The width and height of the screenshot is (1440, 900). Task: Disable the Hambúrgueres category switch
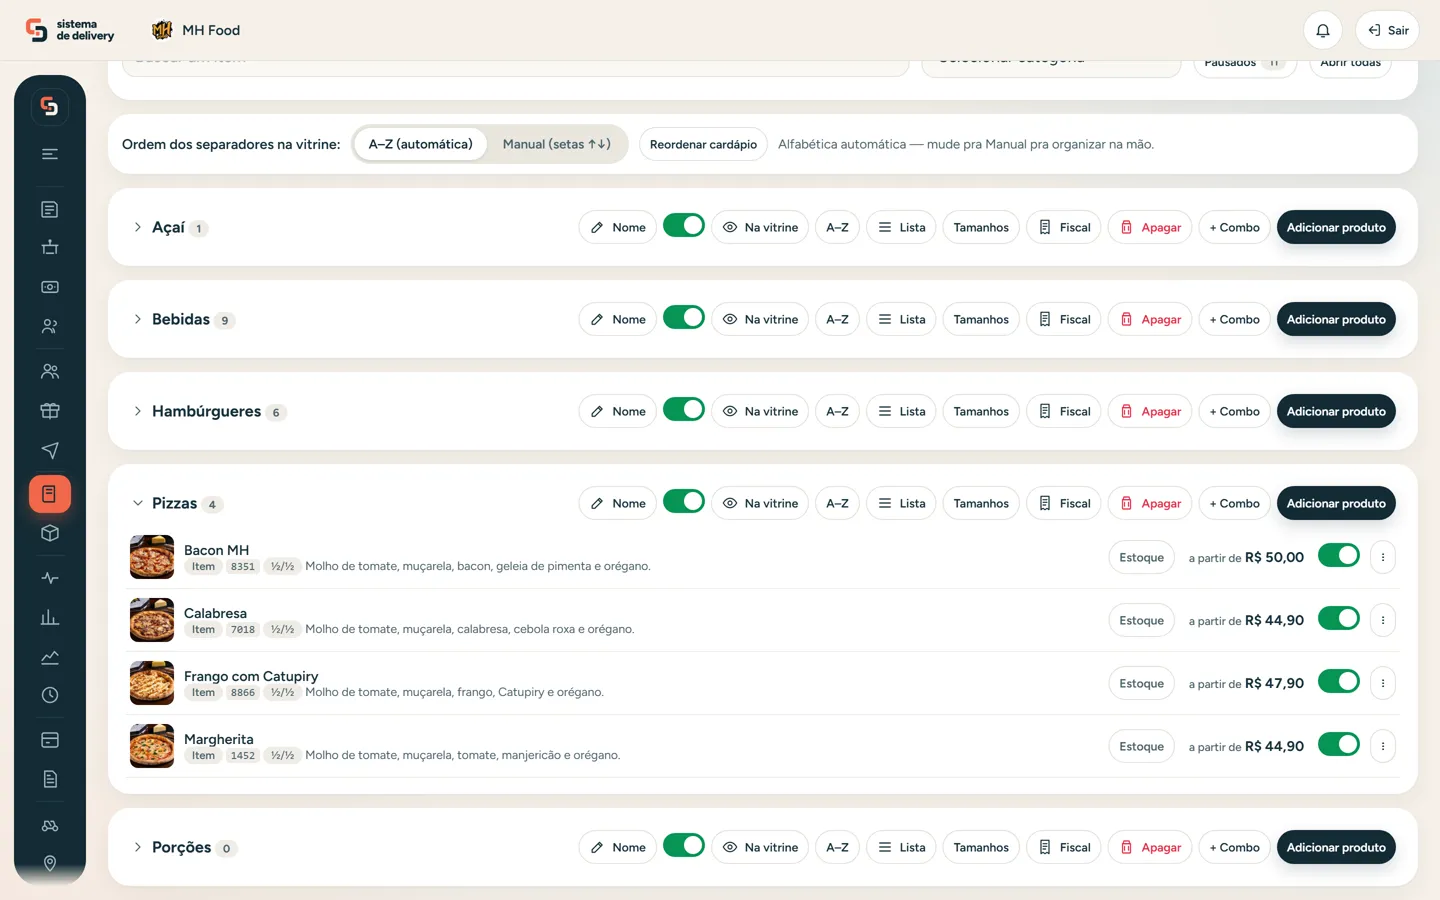684,410
